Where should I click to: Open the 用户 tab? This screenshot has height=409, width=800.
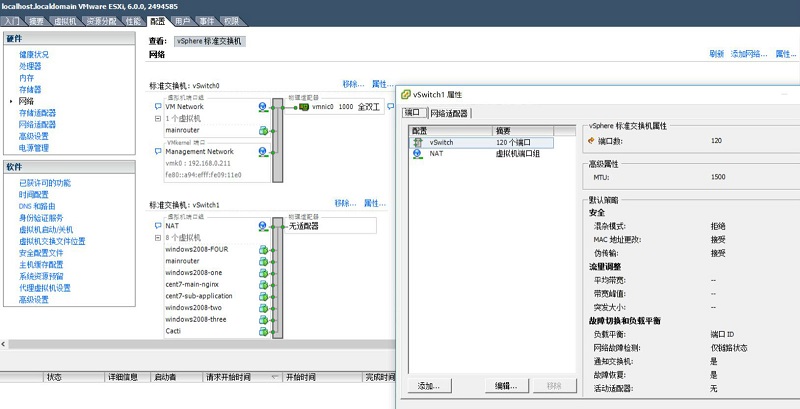182,21
